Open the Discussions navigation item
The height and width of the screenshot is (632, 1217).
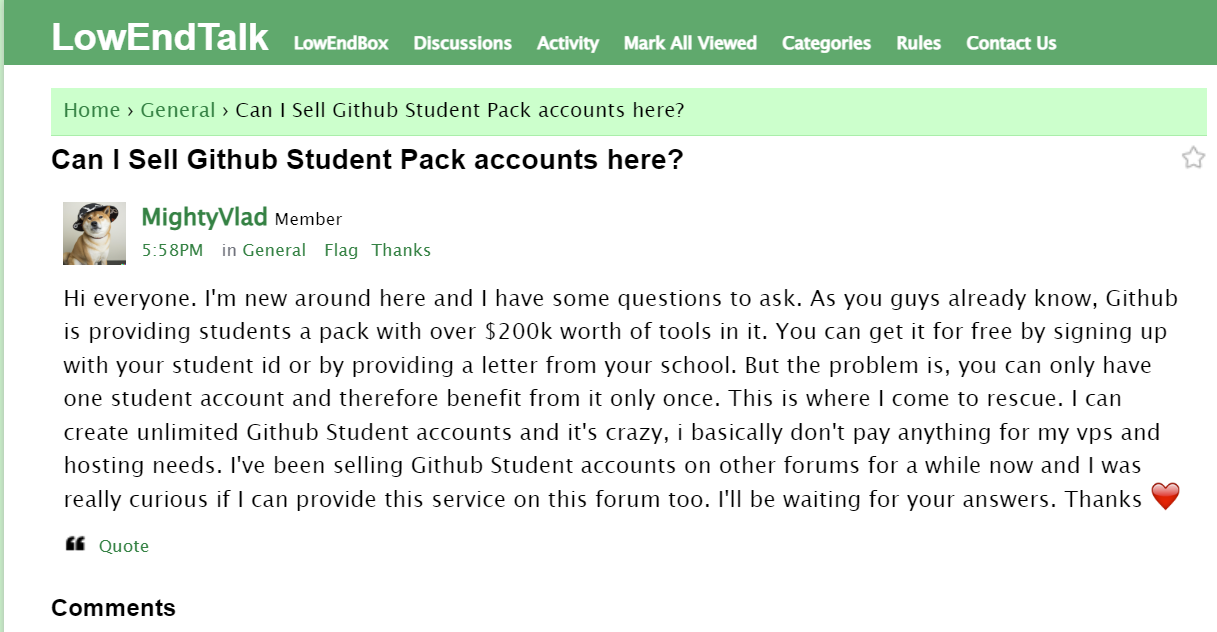(x=462, y=43)
